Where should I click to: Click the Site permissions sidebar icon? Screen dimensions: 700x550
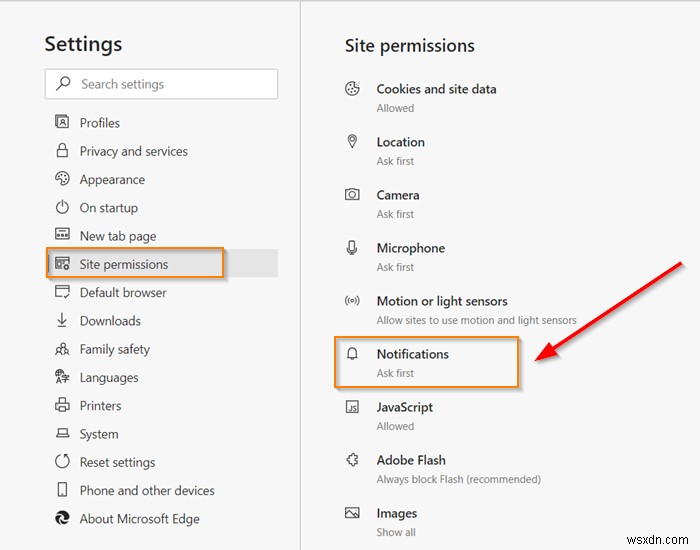point(62,263)
